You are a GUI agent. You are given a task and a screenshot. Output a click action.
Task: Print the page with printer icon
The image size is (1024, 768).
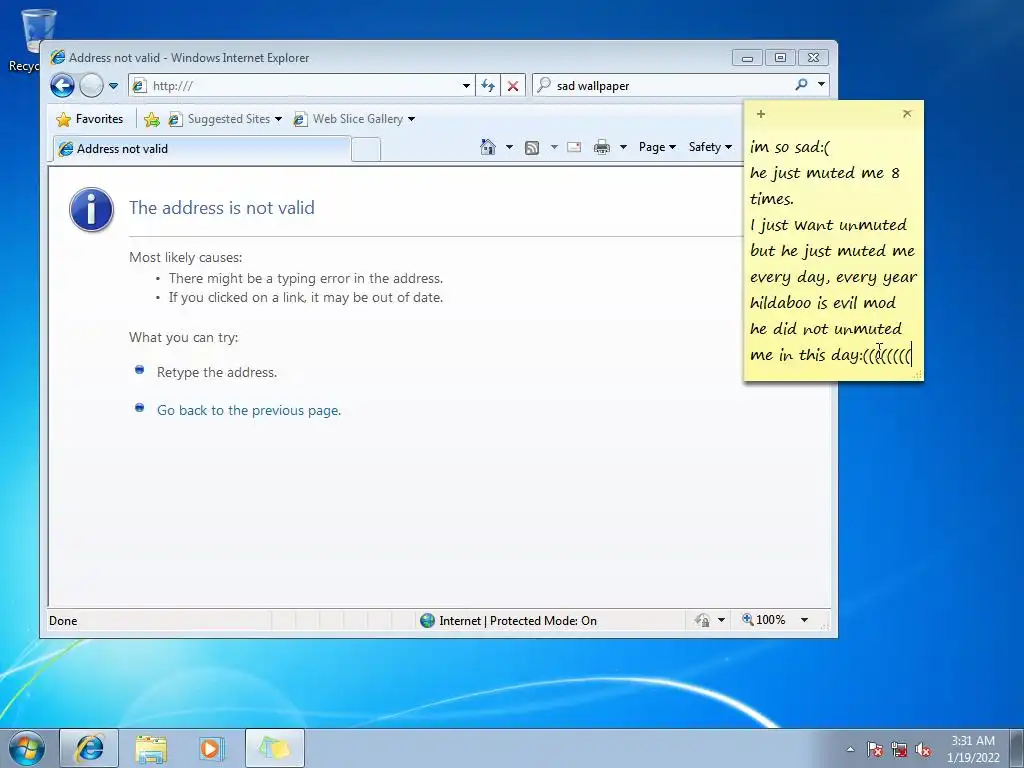(x=601, y=147)
